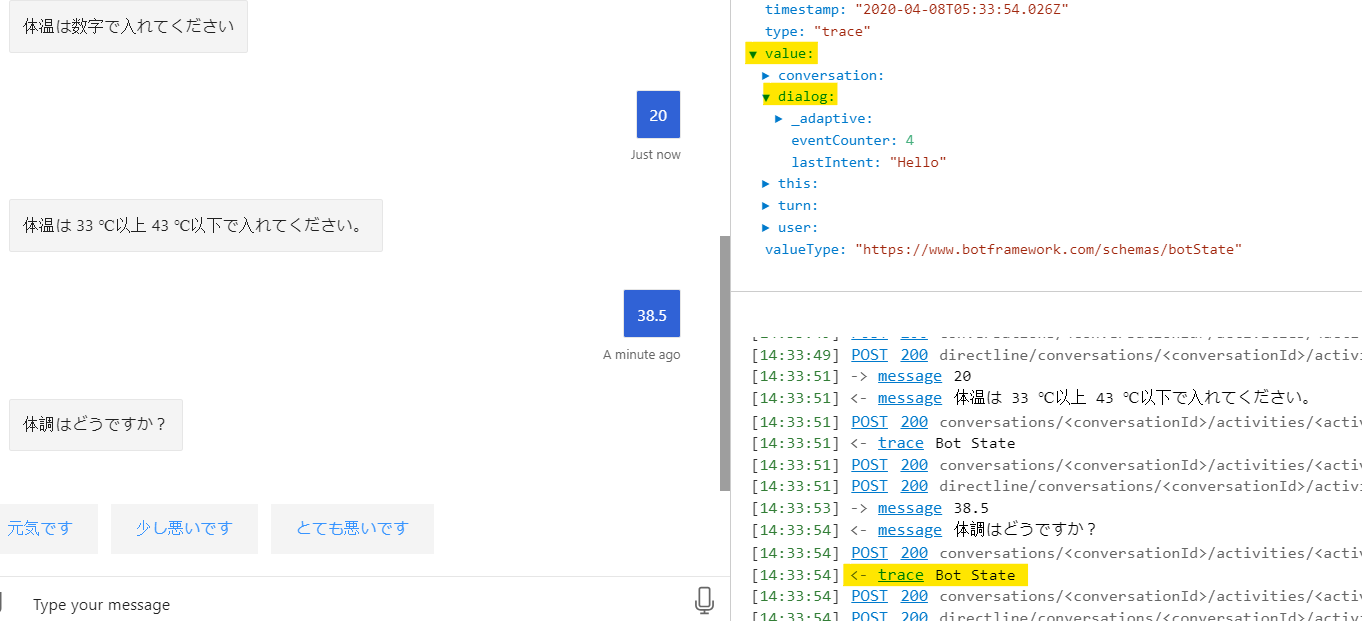Select the user message bubble 38.5
The height and width of the screenshot is (621, 1362).
[x=652, y=315]
